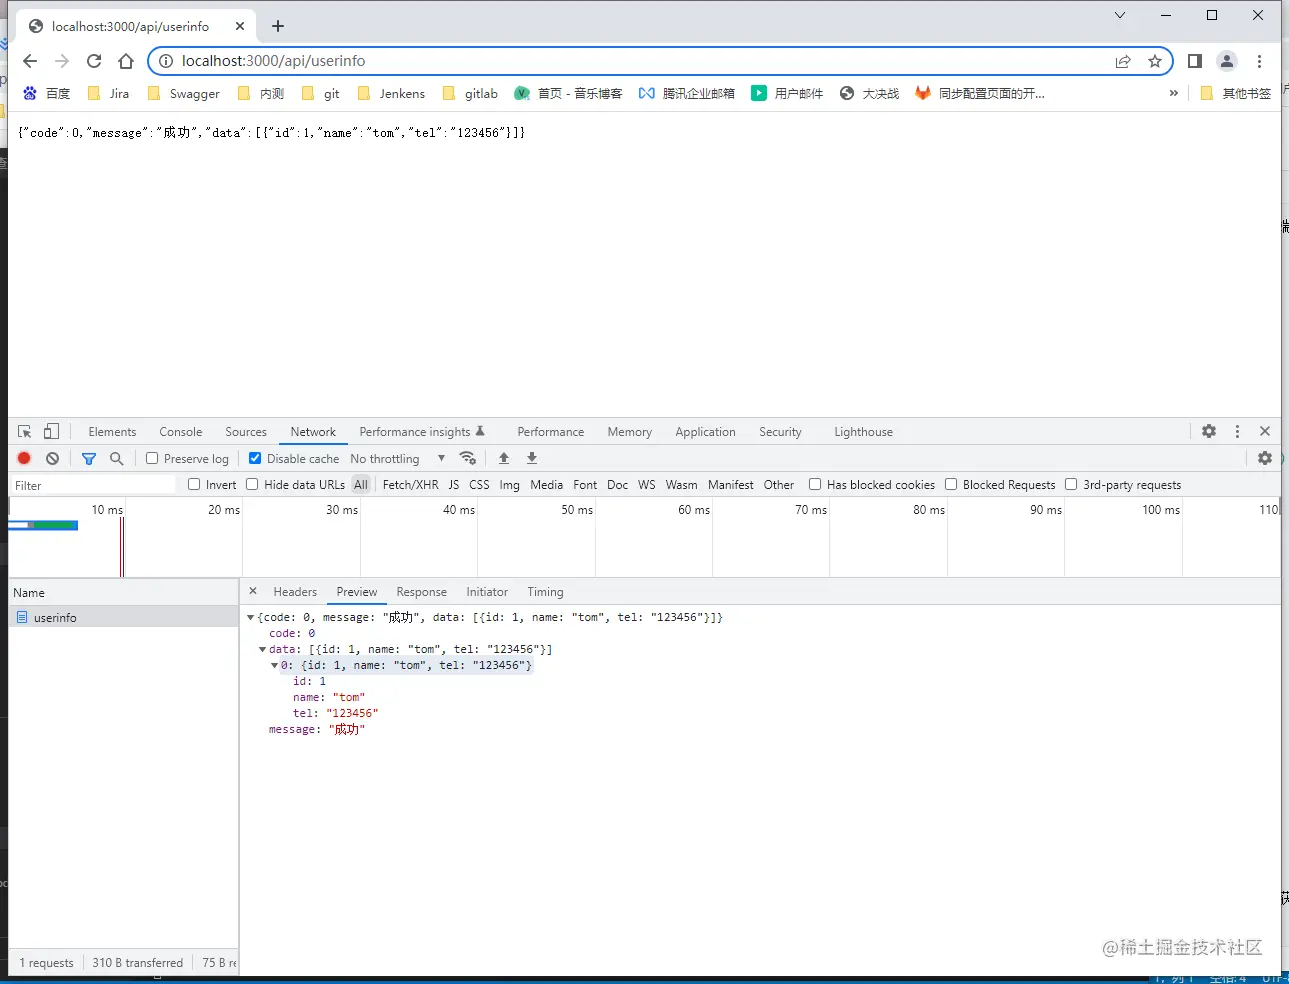1289x984 pixels.
Task: Collapse the root JSON object in Preview
Action: point(251,617)
